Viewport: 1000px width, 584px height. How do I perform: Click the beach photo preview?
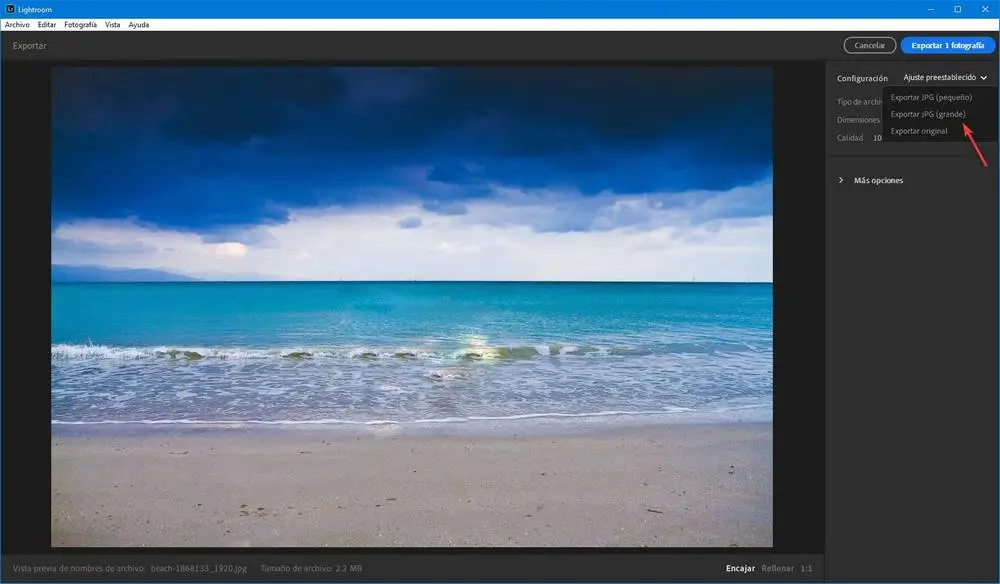[412, 307]
